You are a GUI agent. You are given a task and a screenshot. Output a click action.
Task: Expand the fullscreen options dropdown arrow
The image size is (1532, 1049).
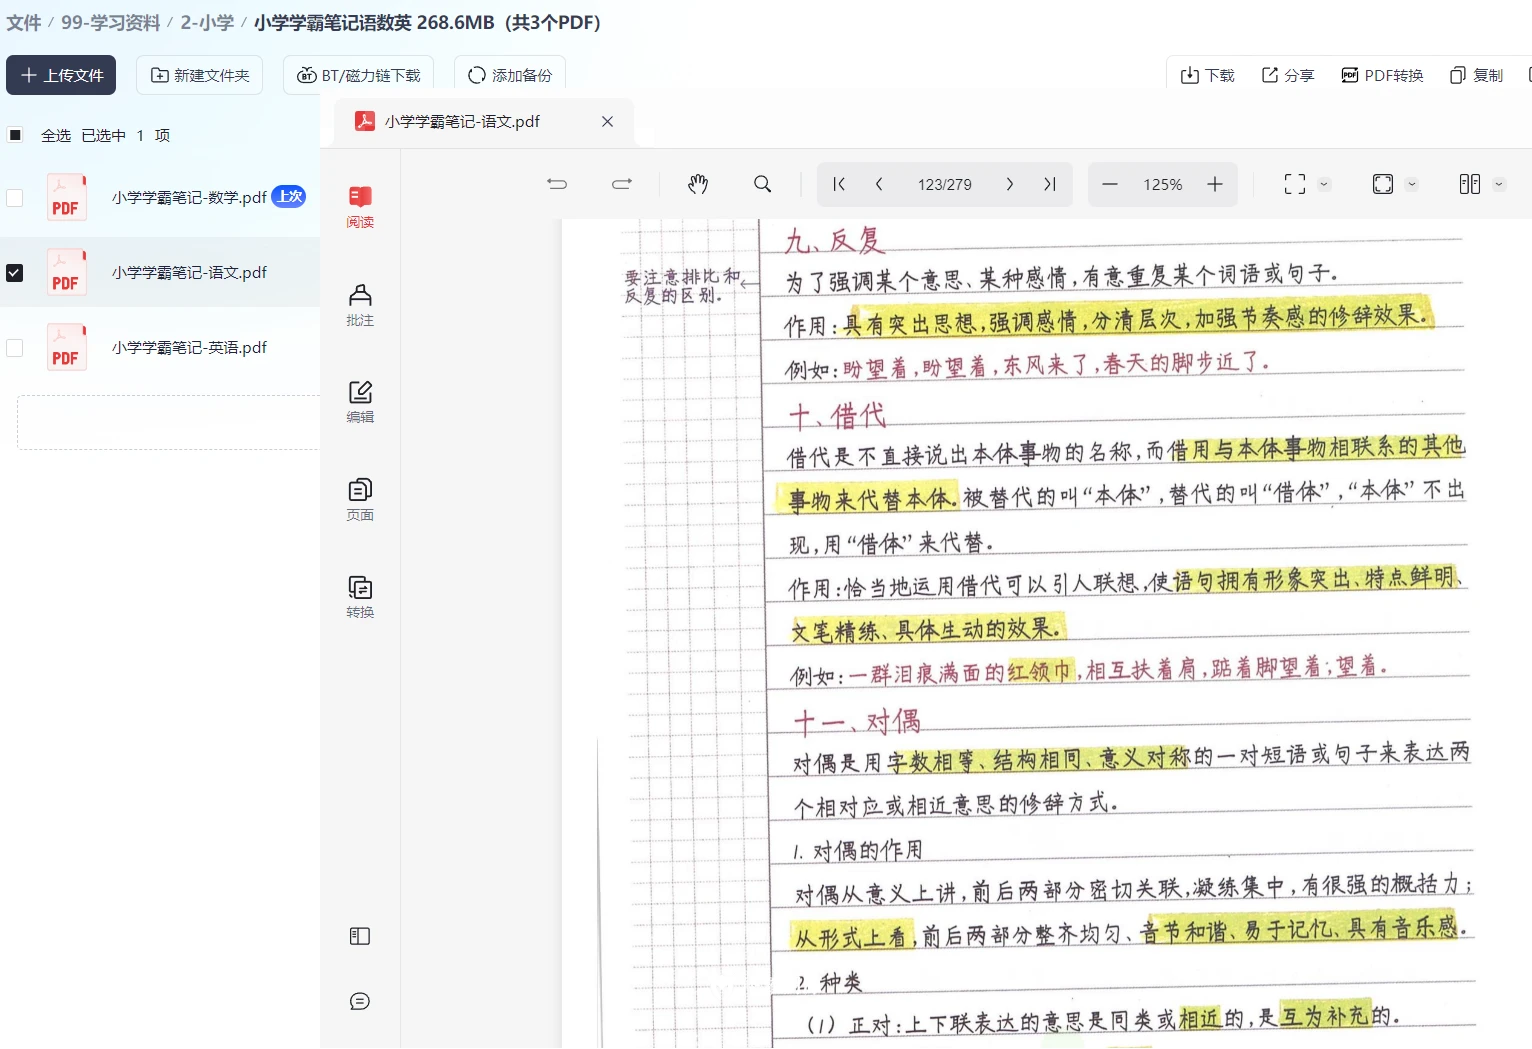pos(1324,184)
